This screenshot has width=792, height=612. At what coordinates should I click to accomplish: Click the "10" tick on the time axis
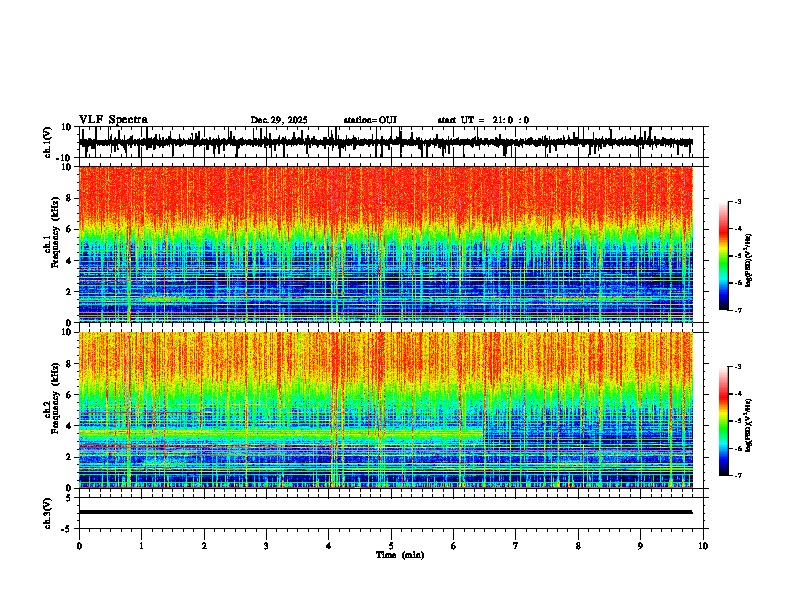pos(703,546)
